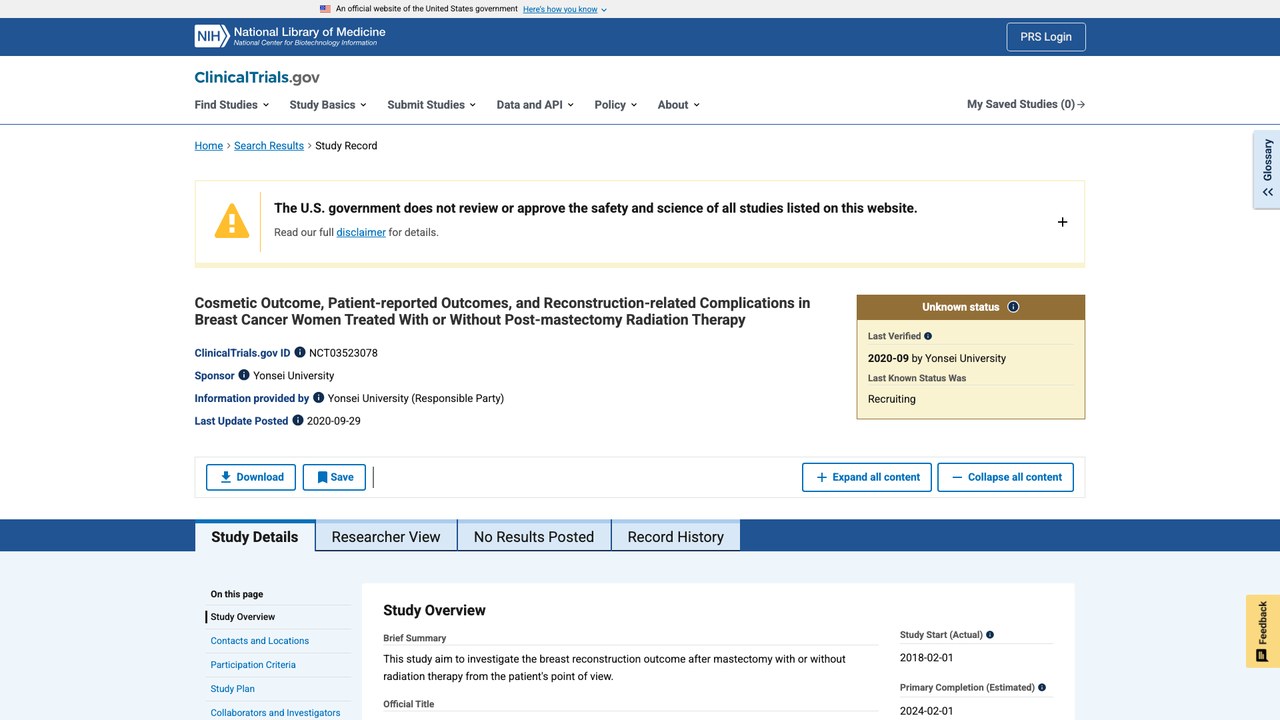
Task: Click Expand all content button
Action: tap(867, 477)
